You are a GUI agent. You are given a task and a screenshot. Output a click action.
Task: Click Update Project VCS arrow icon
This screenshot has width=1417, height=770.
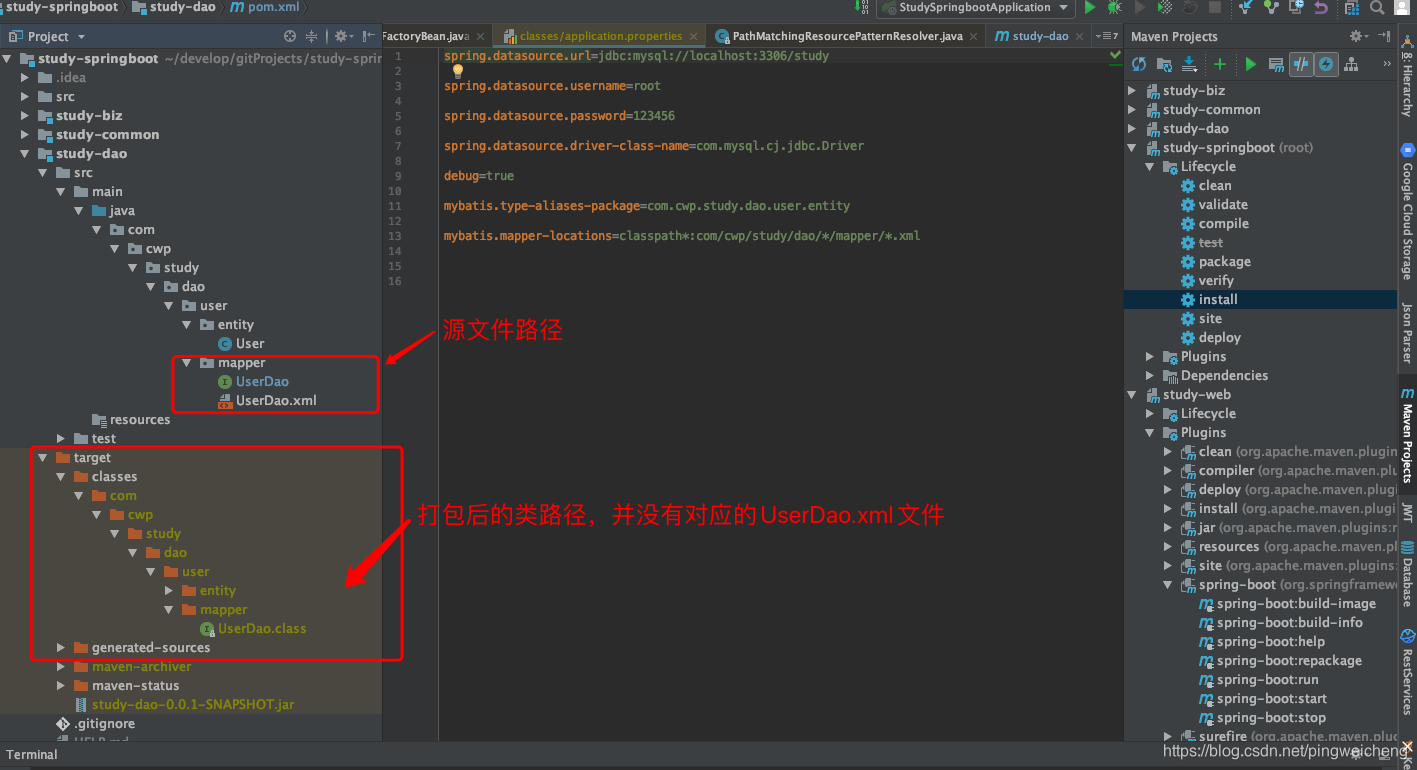(x=1246, y=7)
